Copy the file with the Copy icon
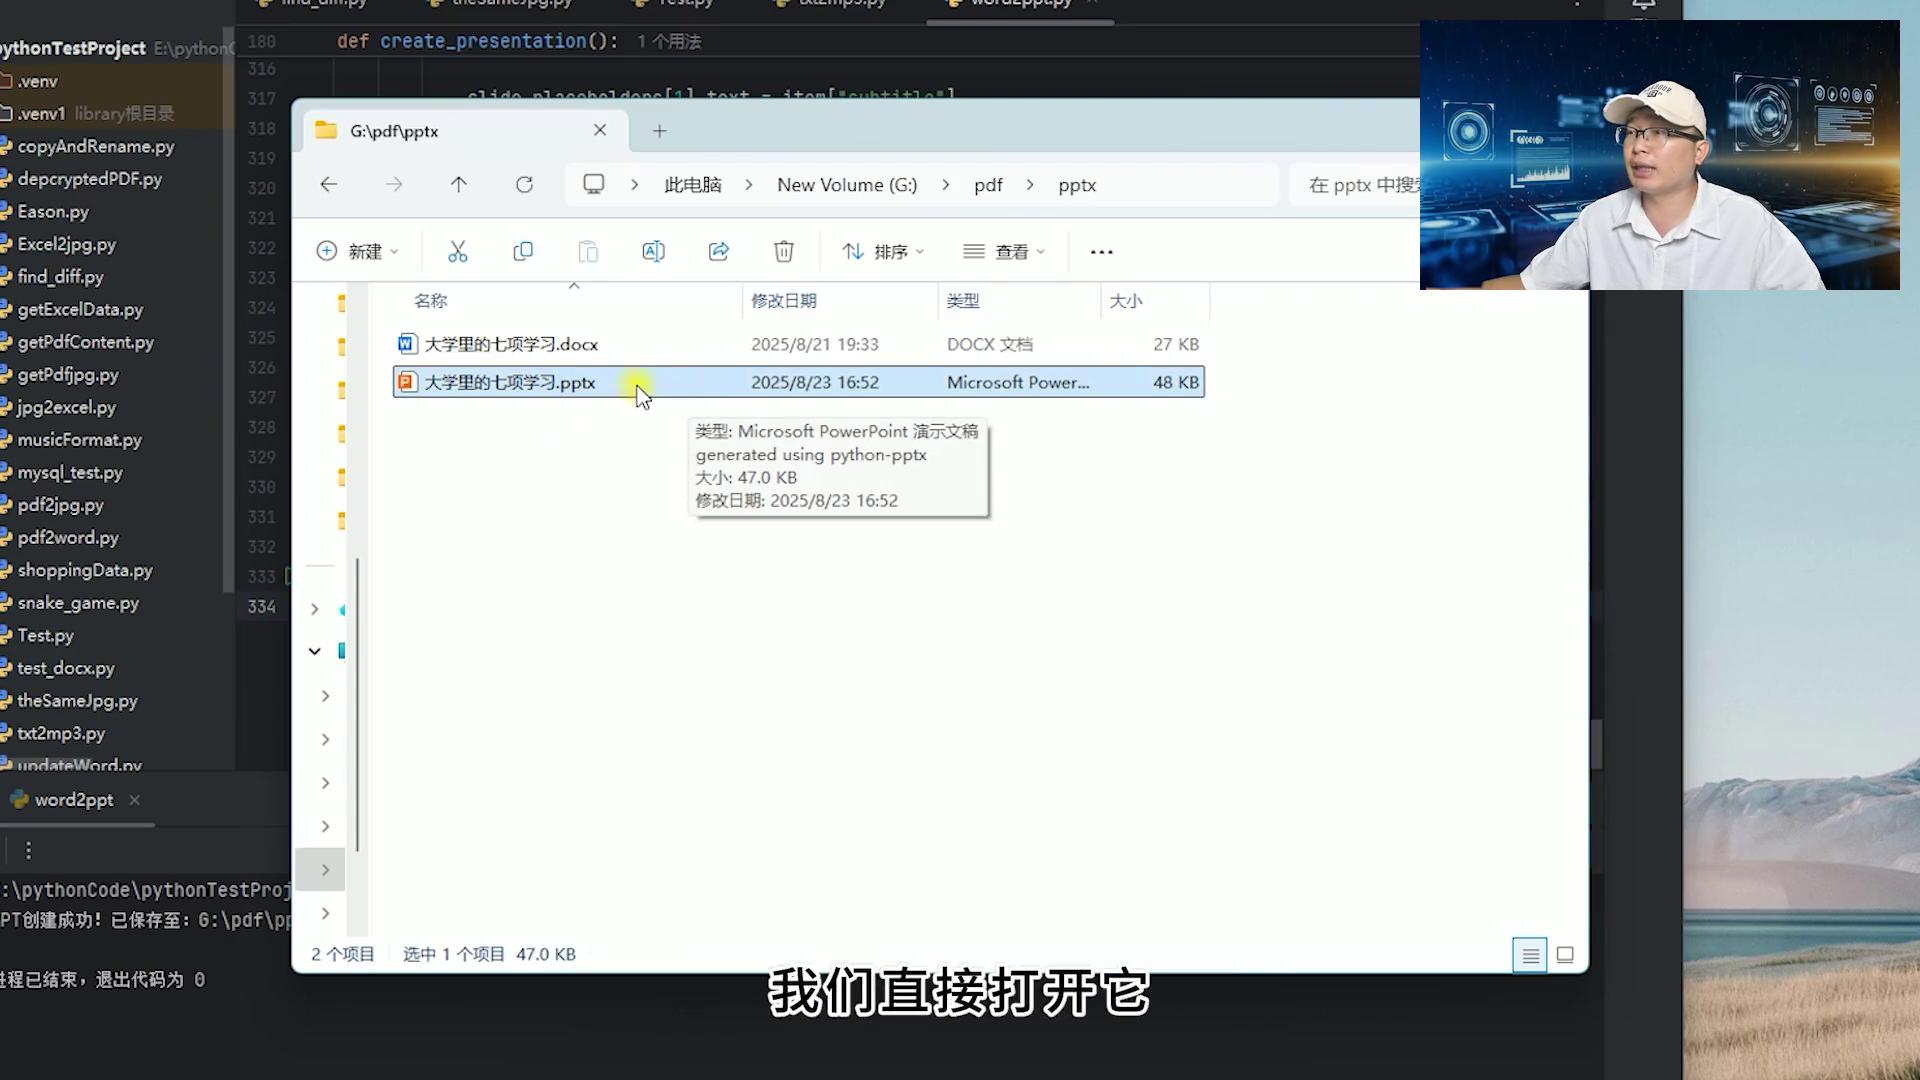 point(523,251)
